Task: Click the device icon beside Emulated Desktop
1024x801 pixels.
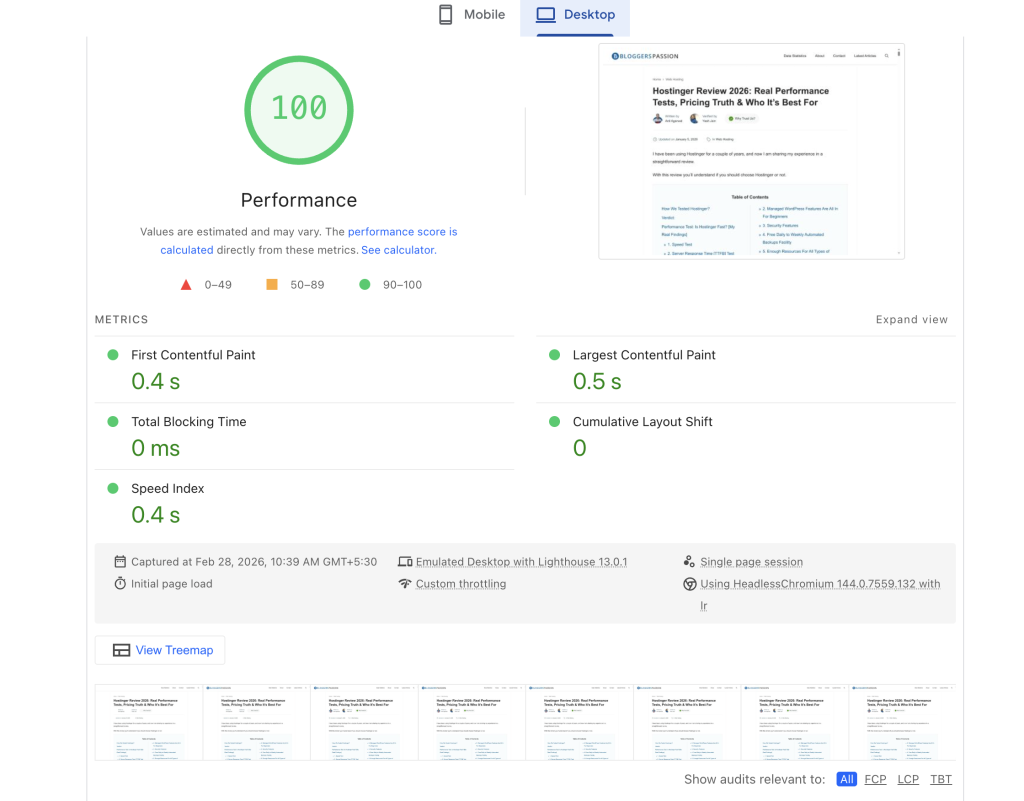Action: coord(405,562)
